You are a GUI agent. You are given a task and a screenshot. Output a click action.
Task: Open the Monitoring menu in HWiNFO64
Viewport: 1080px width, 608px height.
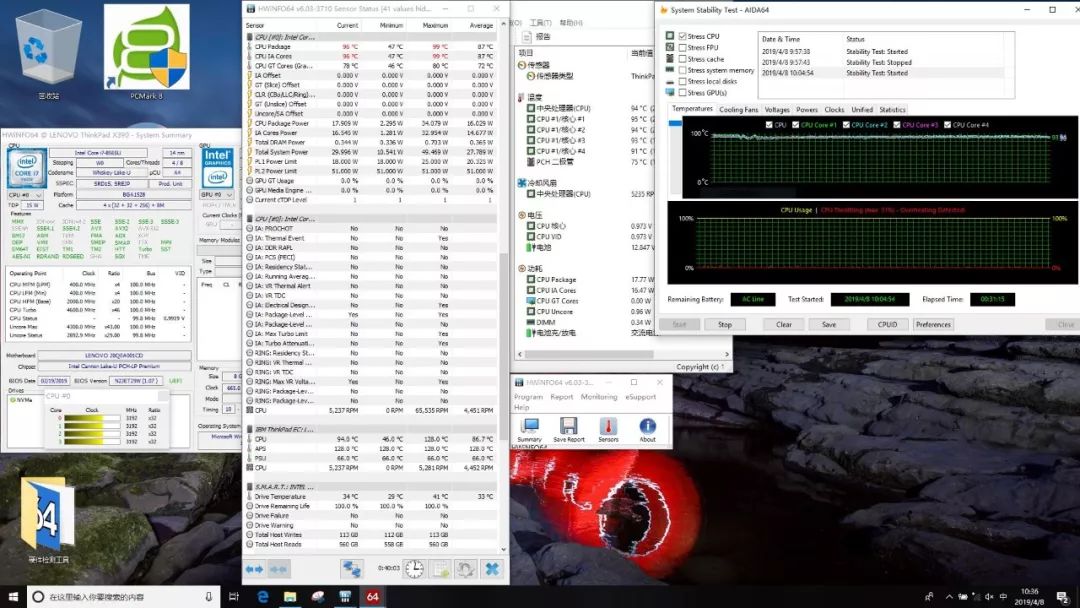599,397
